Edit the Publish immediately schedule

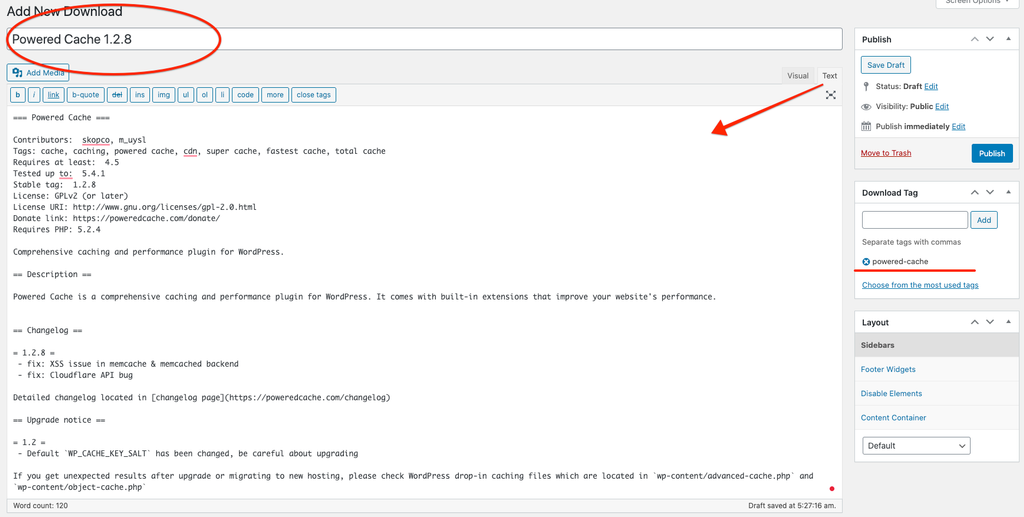coord(958,127)
